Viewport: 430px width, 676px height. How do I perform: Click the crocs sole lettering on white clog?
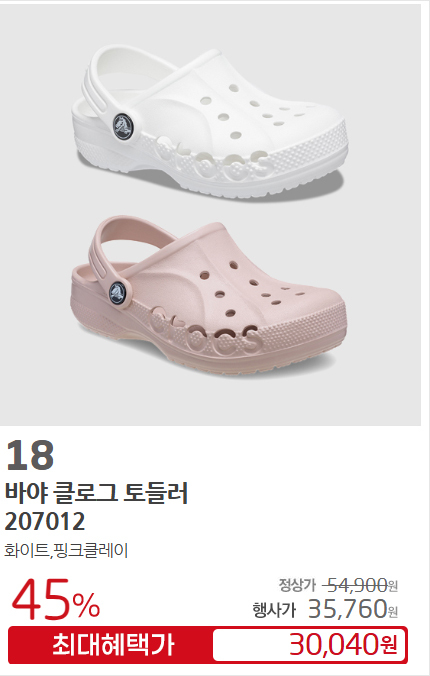point(211,160)
